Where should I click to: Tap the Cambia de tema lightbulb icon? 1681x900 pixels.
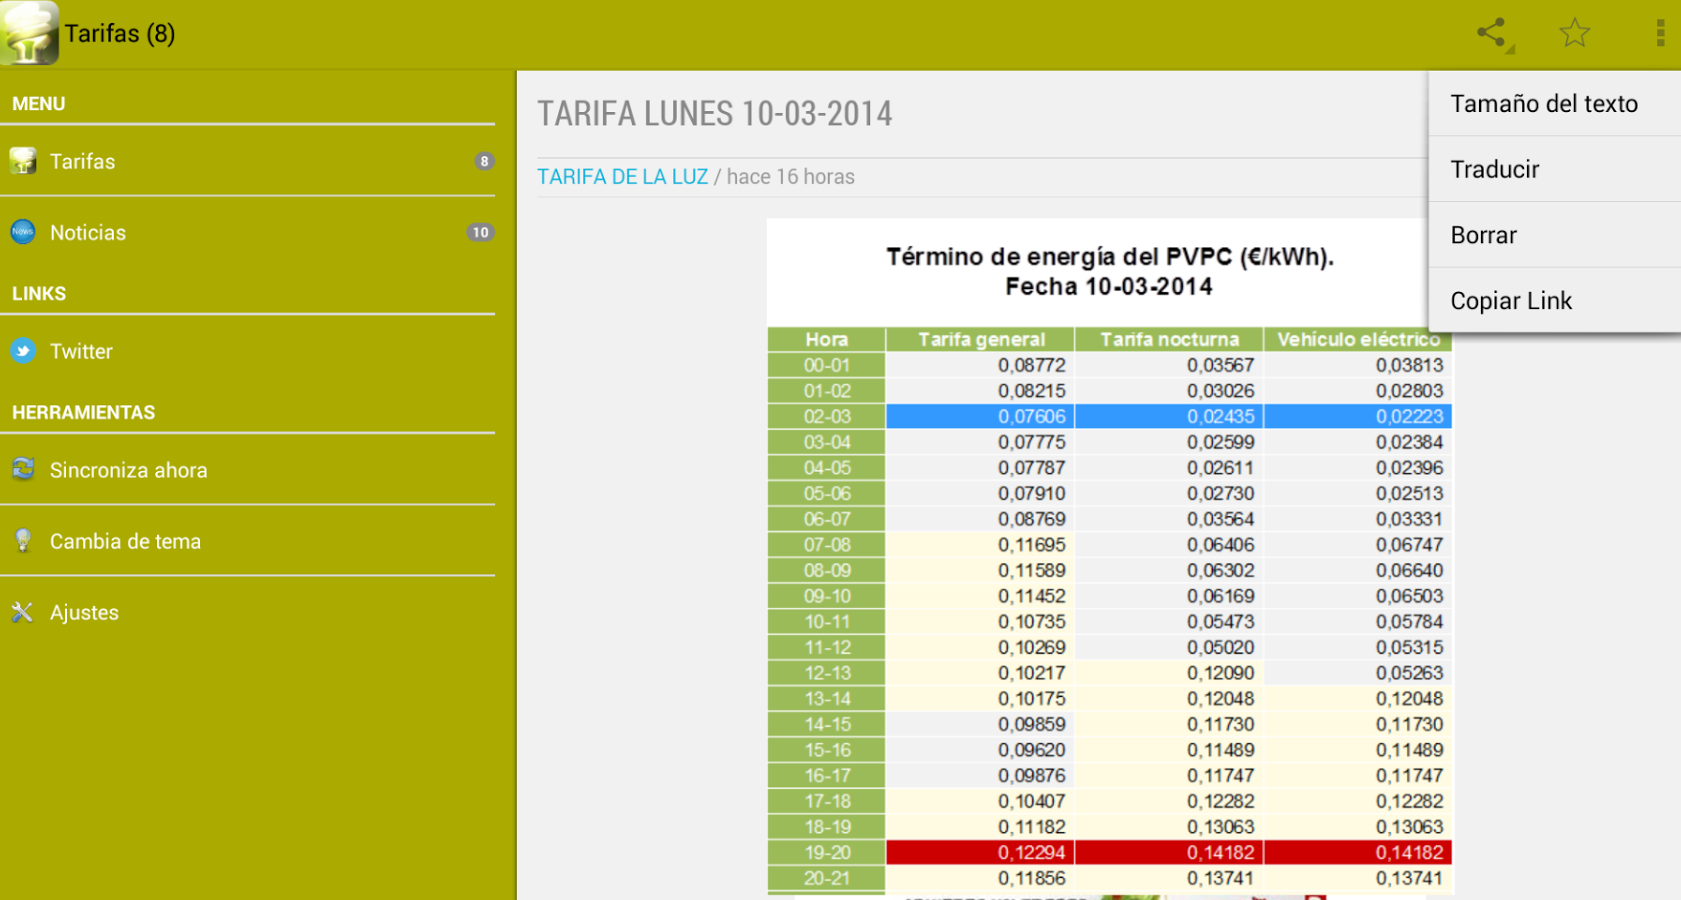23,541
